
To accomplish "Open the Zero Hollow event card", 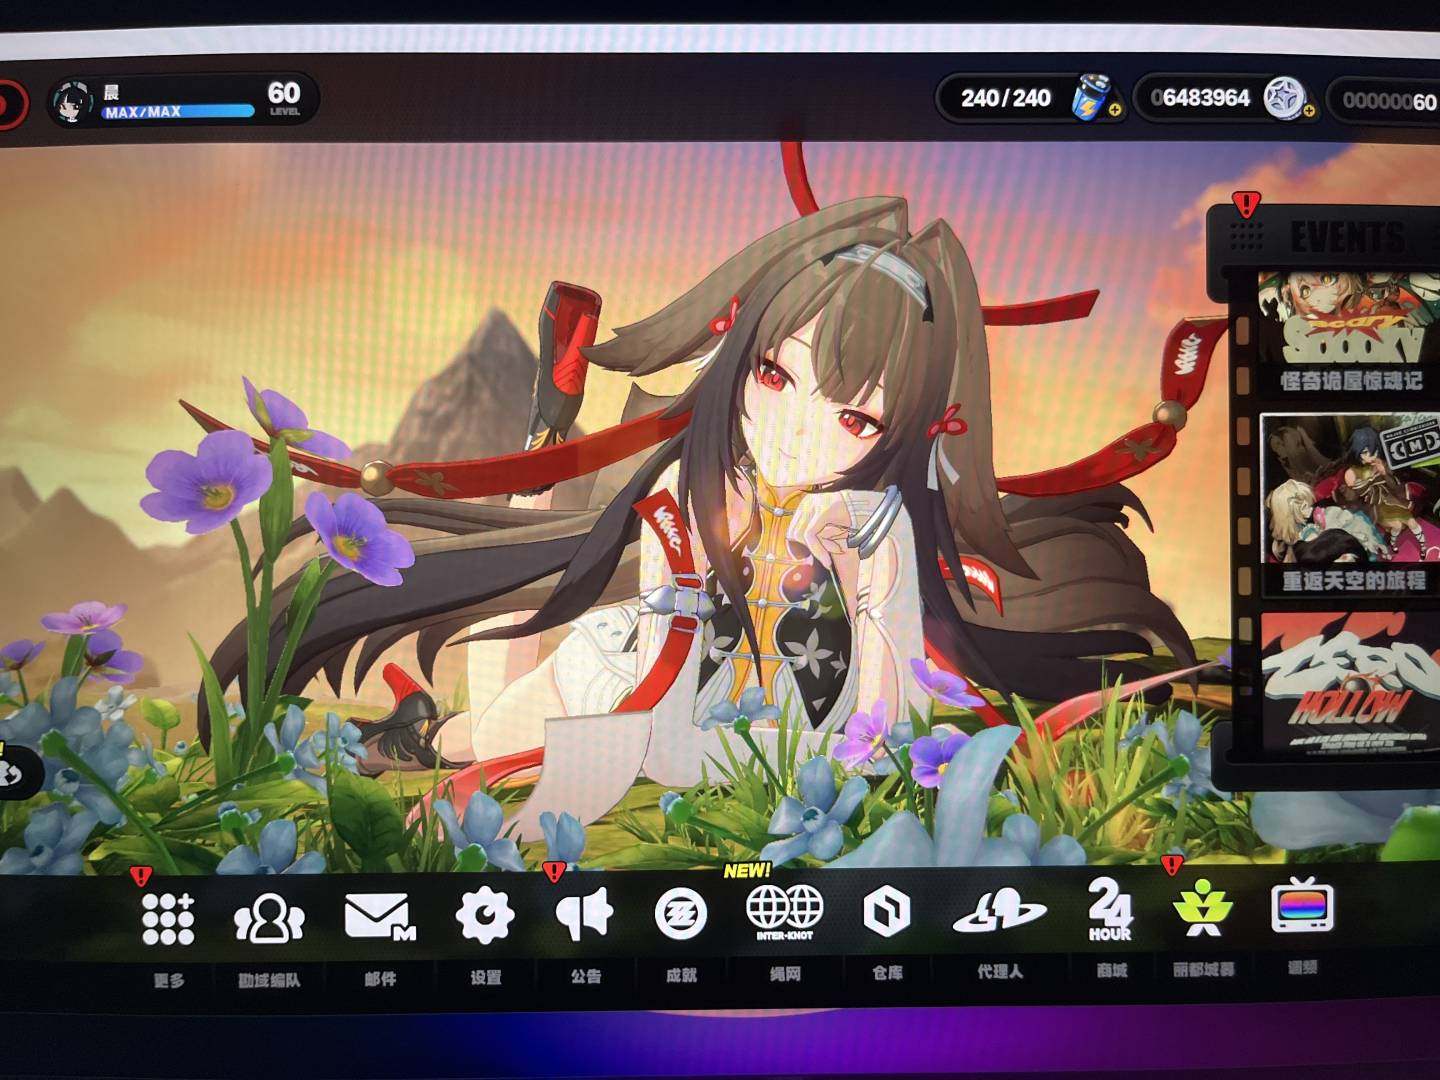I will tap(1350, 683).
